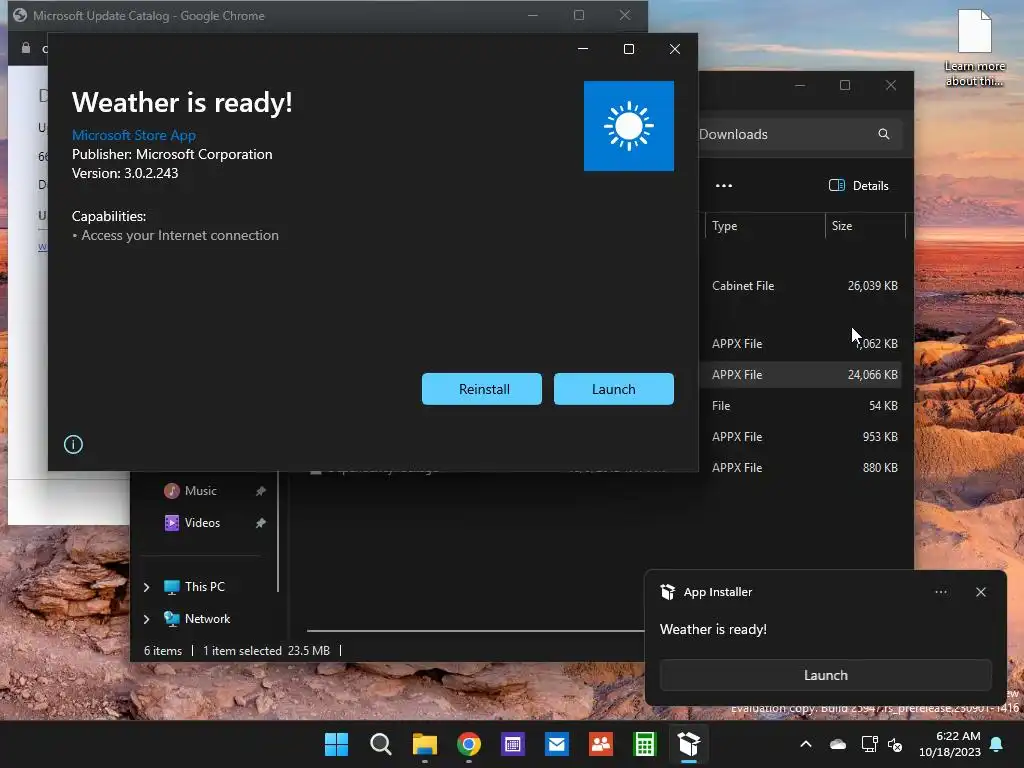Screen dimensions: 1024x768
Task: Close the File Explorer window
Action: [891, 85]
